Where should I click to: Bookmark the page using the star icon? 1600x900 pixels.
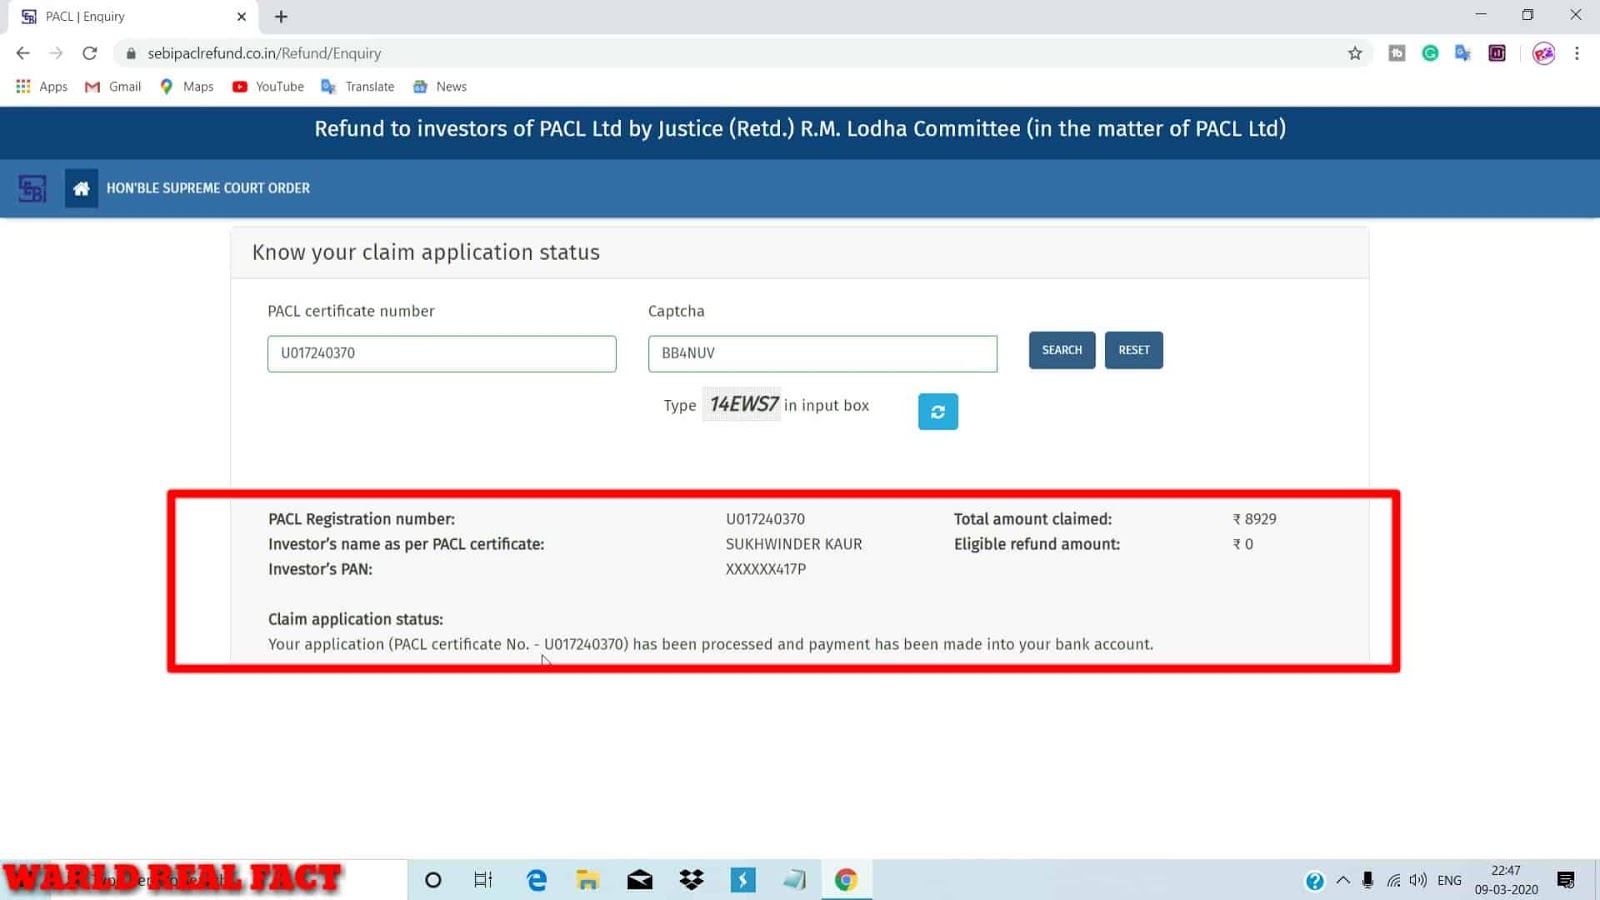coord(1353,53)
